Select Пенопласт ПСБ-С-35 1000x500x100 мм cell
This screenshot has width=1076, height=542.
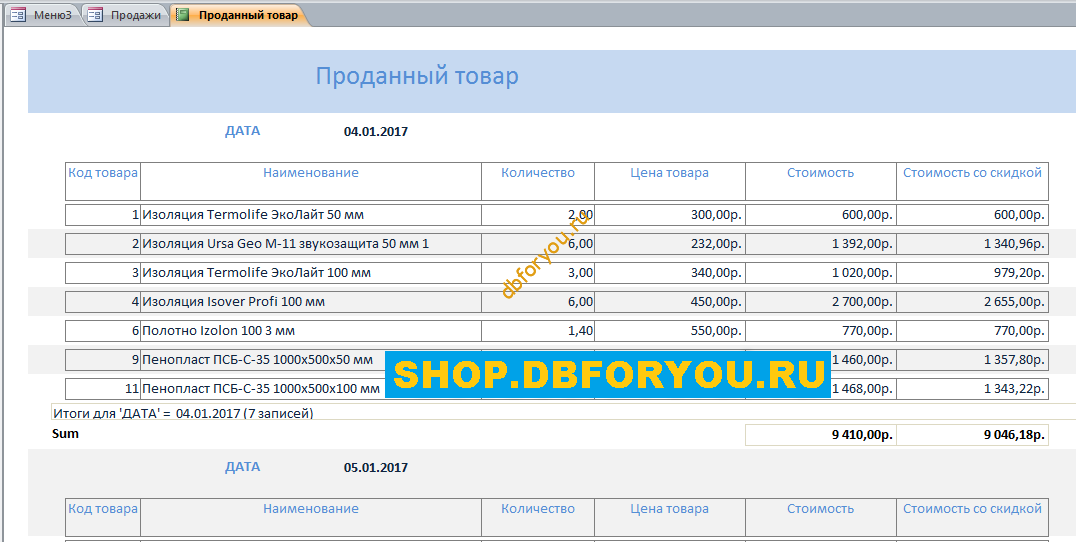pos(311,389)
